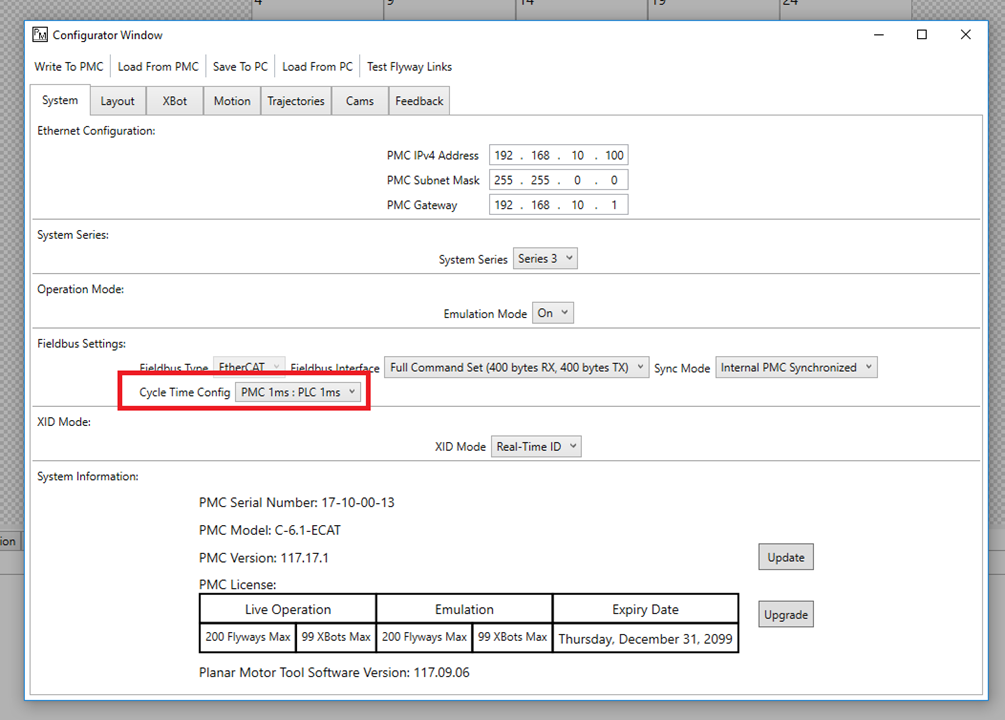
Task: Click Save To PC toolbar button
Action: point(240,67)
